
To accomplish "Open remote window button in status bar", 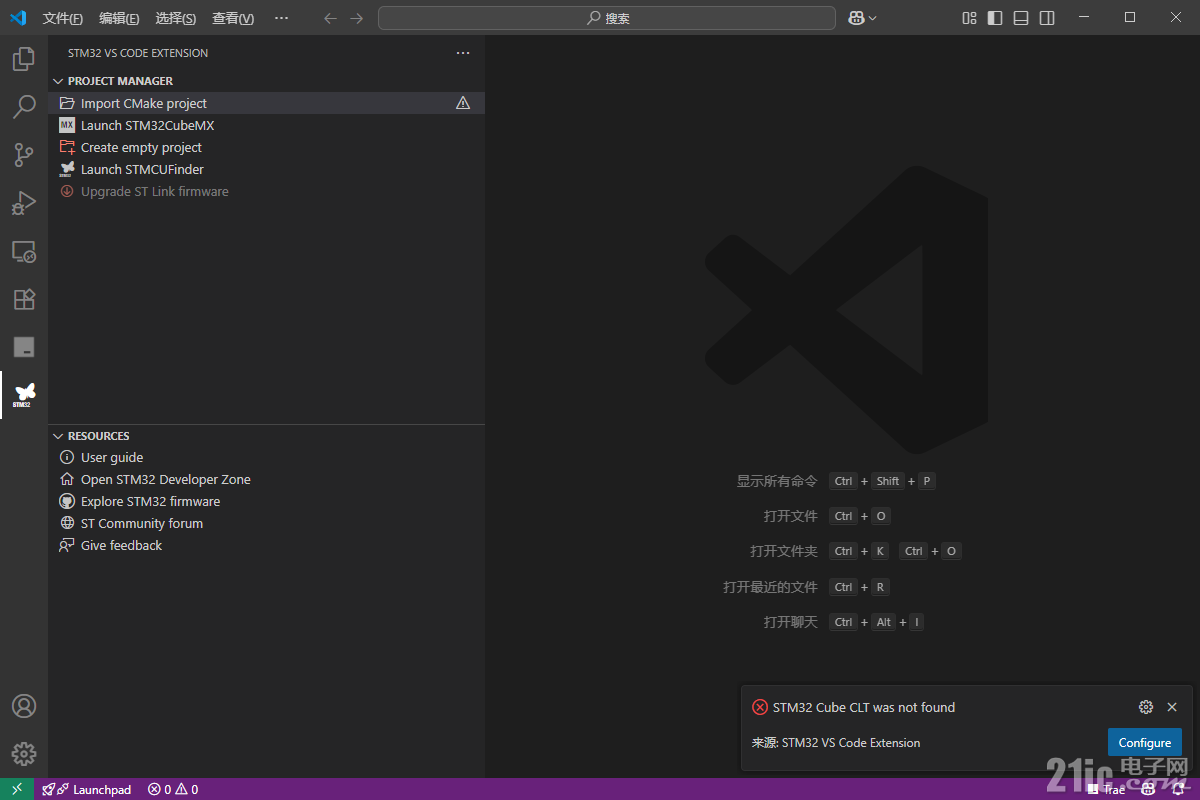I will click(17, 789).
